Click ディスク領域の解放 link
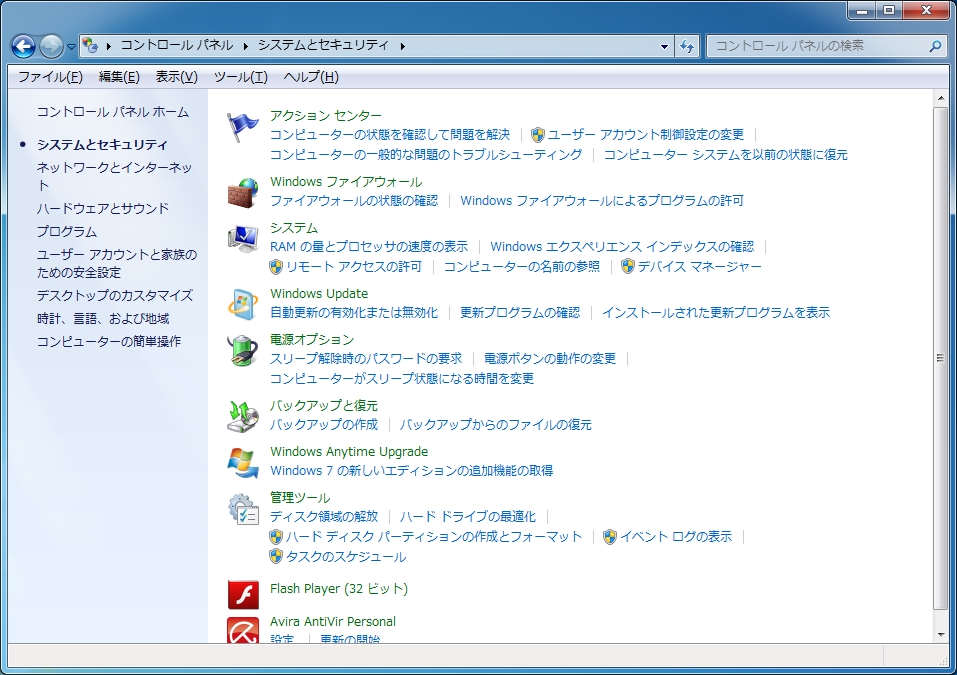 pyautogui.click(x=324, y=516)
